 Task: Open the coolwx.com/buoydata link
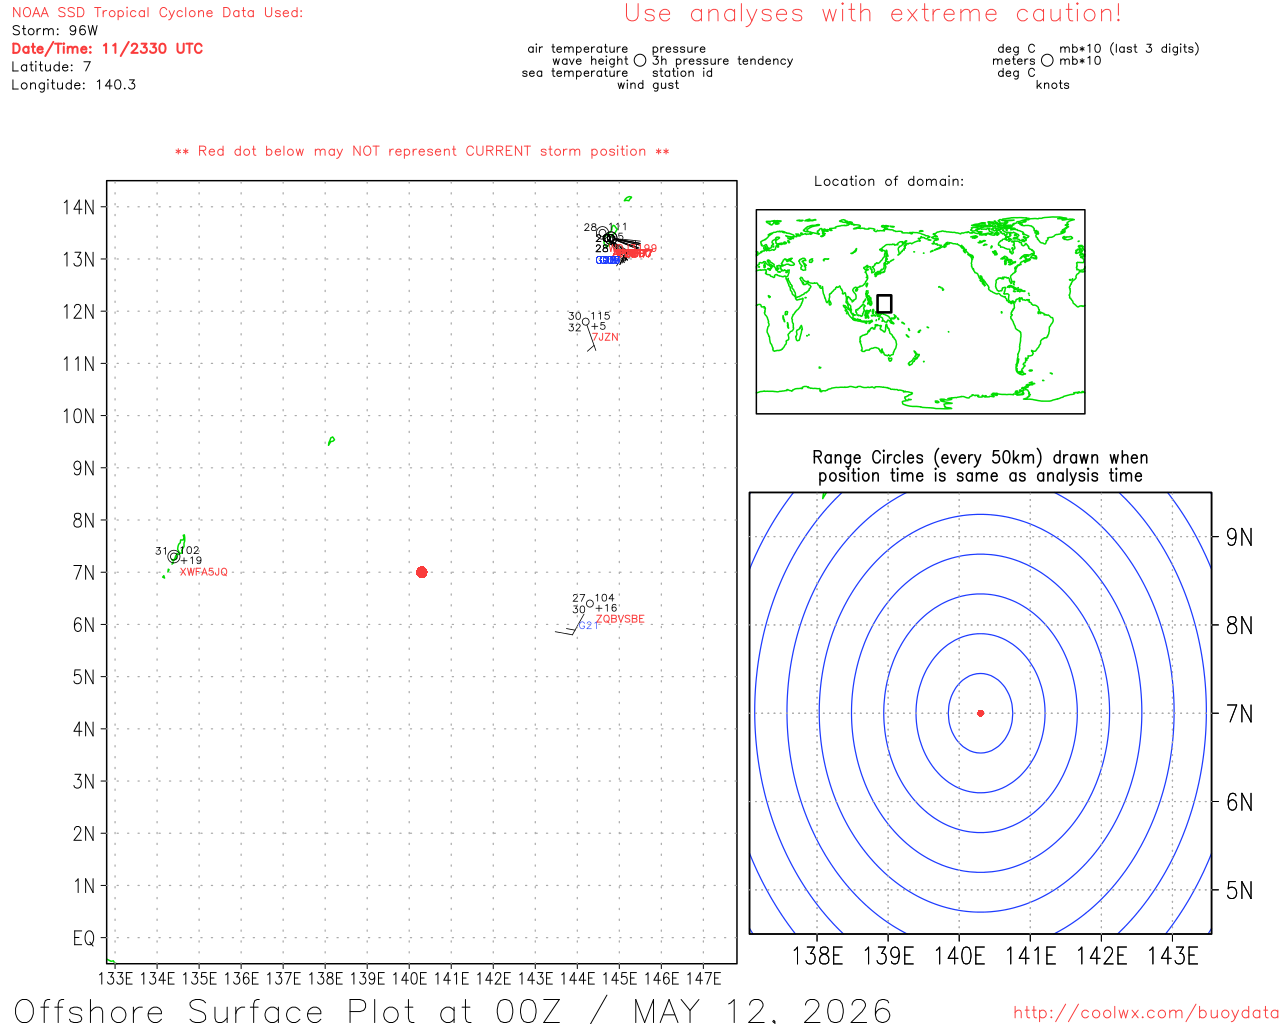pyautogui.click(x=1146, y=1013)
